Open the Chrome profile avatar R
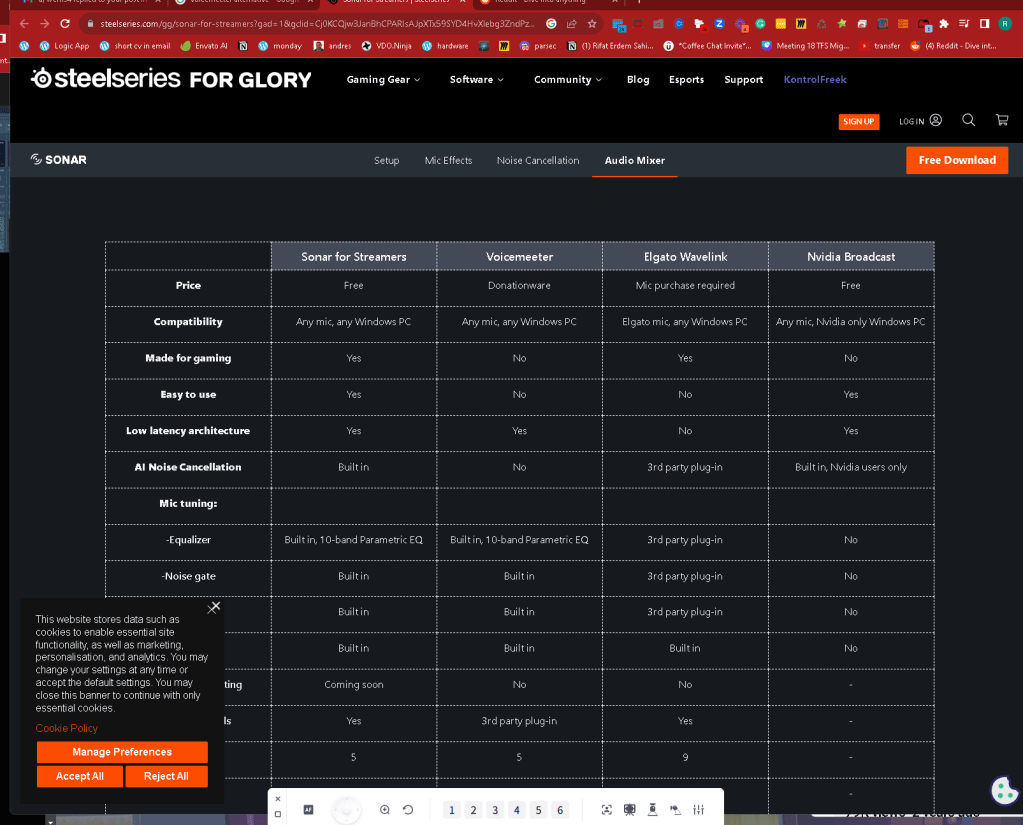Screen dimensions: 1023x825 1005,23
